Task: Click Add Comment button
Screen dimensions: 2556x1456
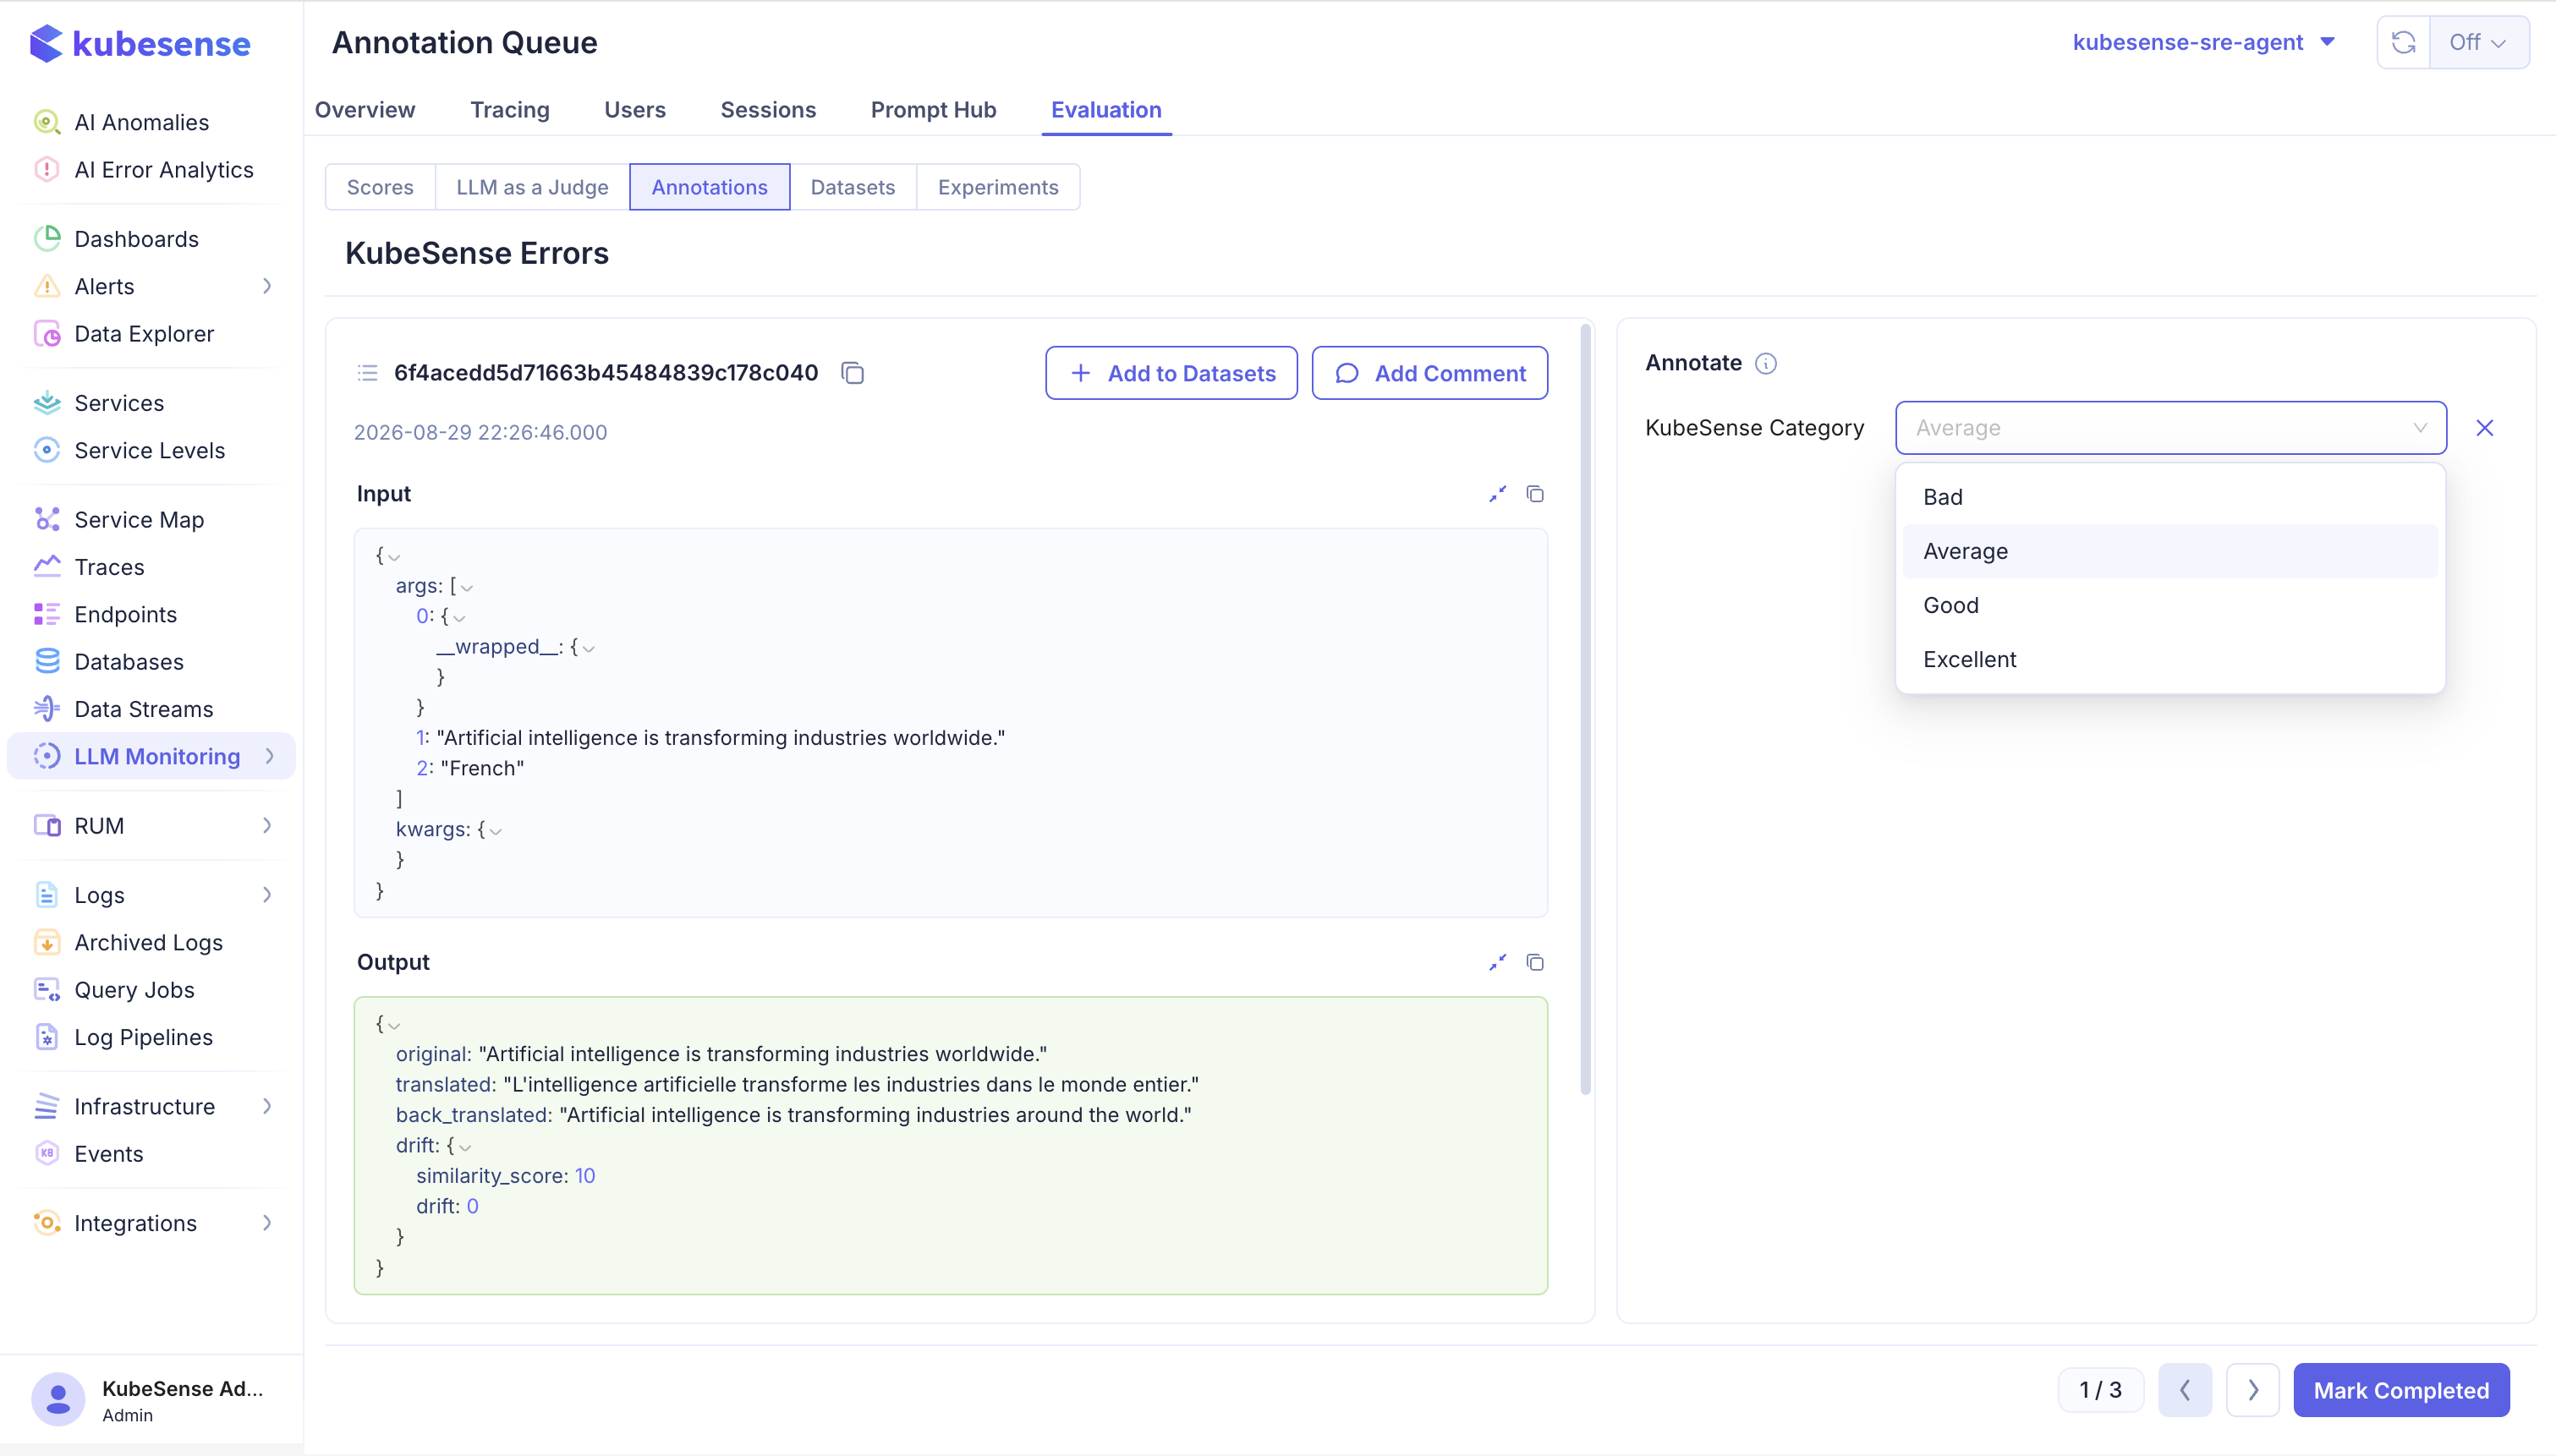Action: tap(1430, 373)
